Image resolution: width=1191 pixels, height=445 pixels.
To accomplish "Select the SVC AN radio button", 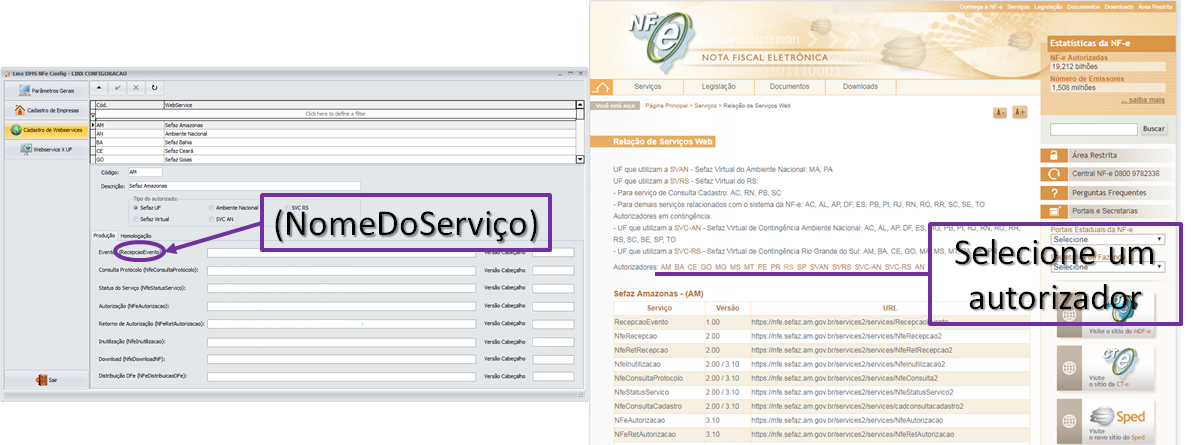I will coord(210,219).
